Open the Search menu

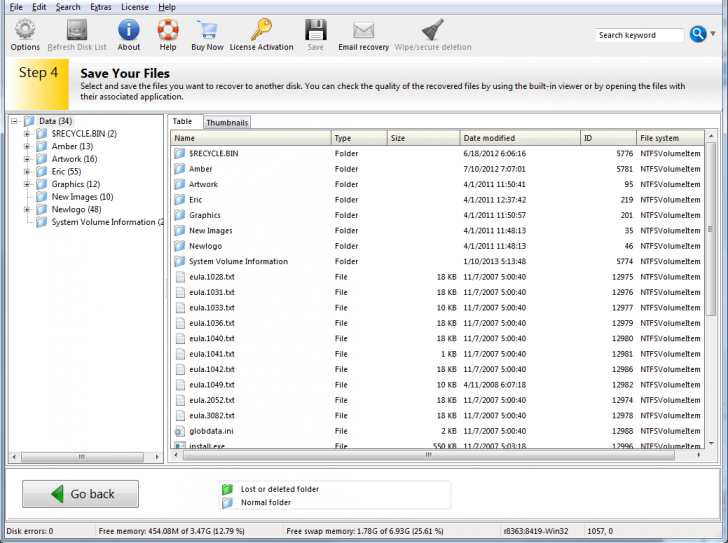coord(68,7)
